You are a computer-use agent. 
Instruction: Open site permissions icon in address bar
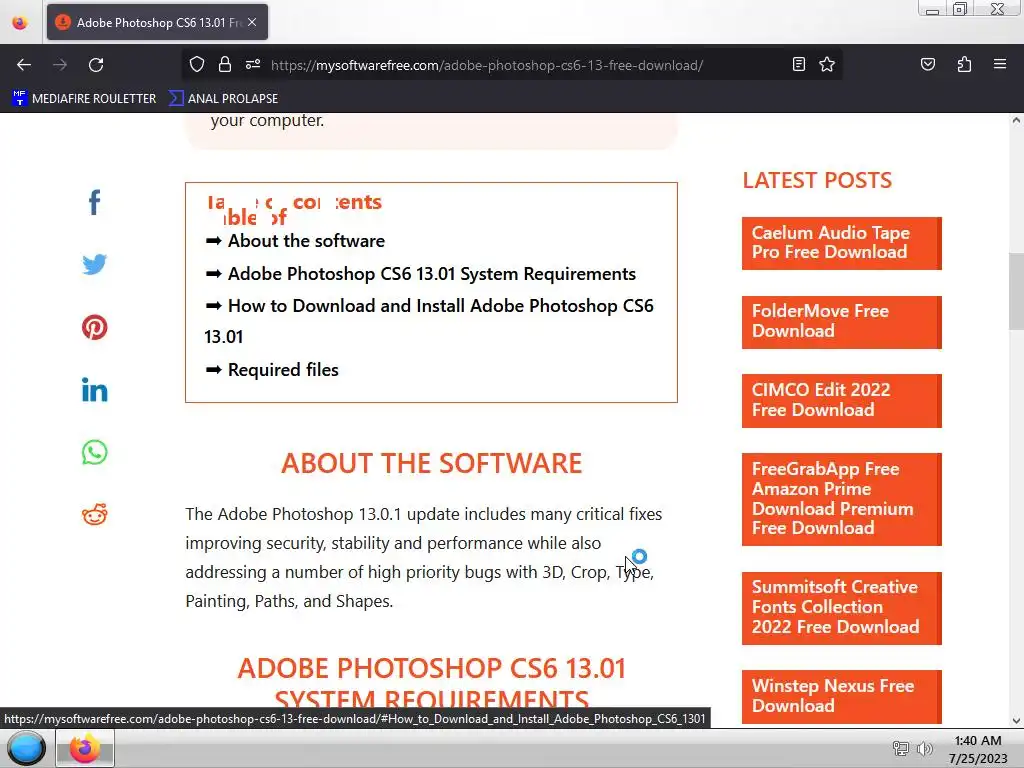[253, 64]
